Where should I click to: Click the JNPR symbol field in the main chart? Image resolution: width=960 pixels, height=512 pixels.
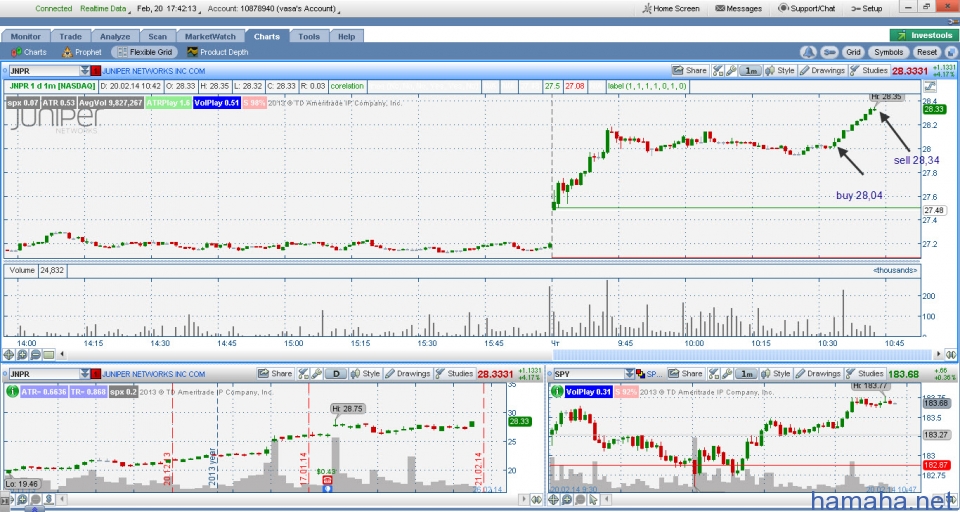coord(43,71)
